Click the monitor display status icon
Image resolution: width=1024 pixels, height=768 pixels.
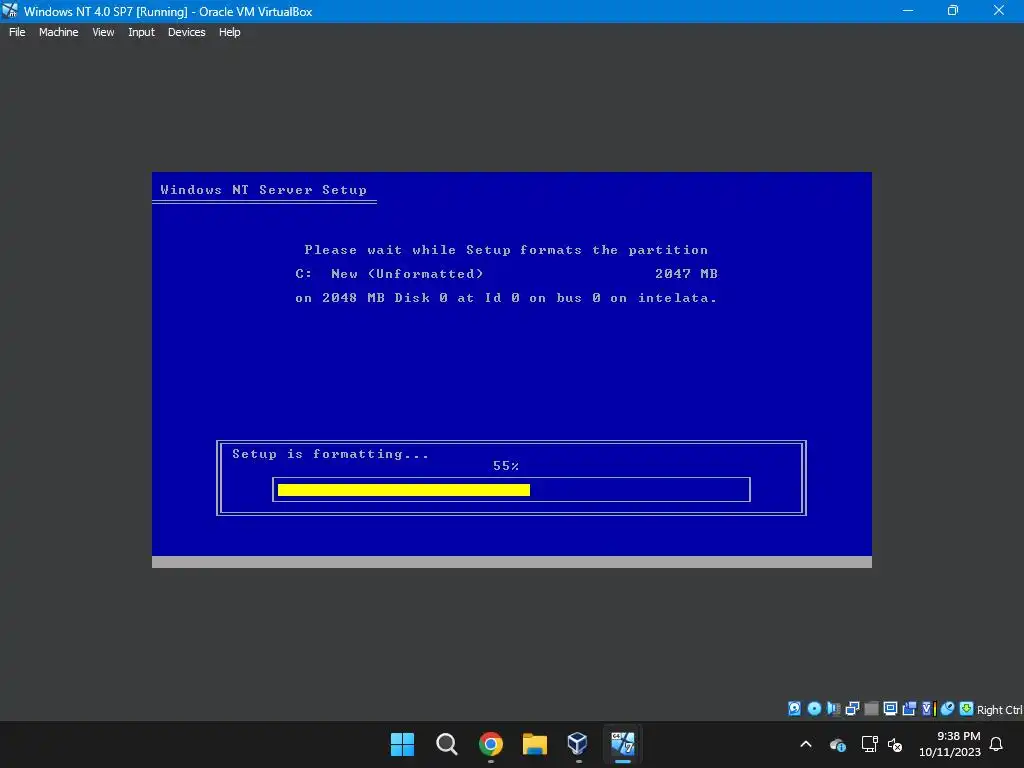point(890,709)
